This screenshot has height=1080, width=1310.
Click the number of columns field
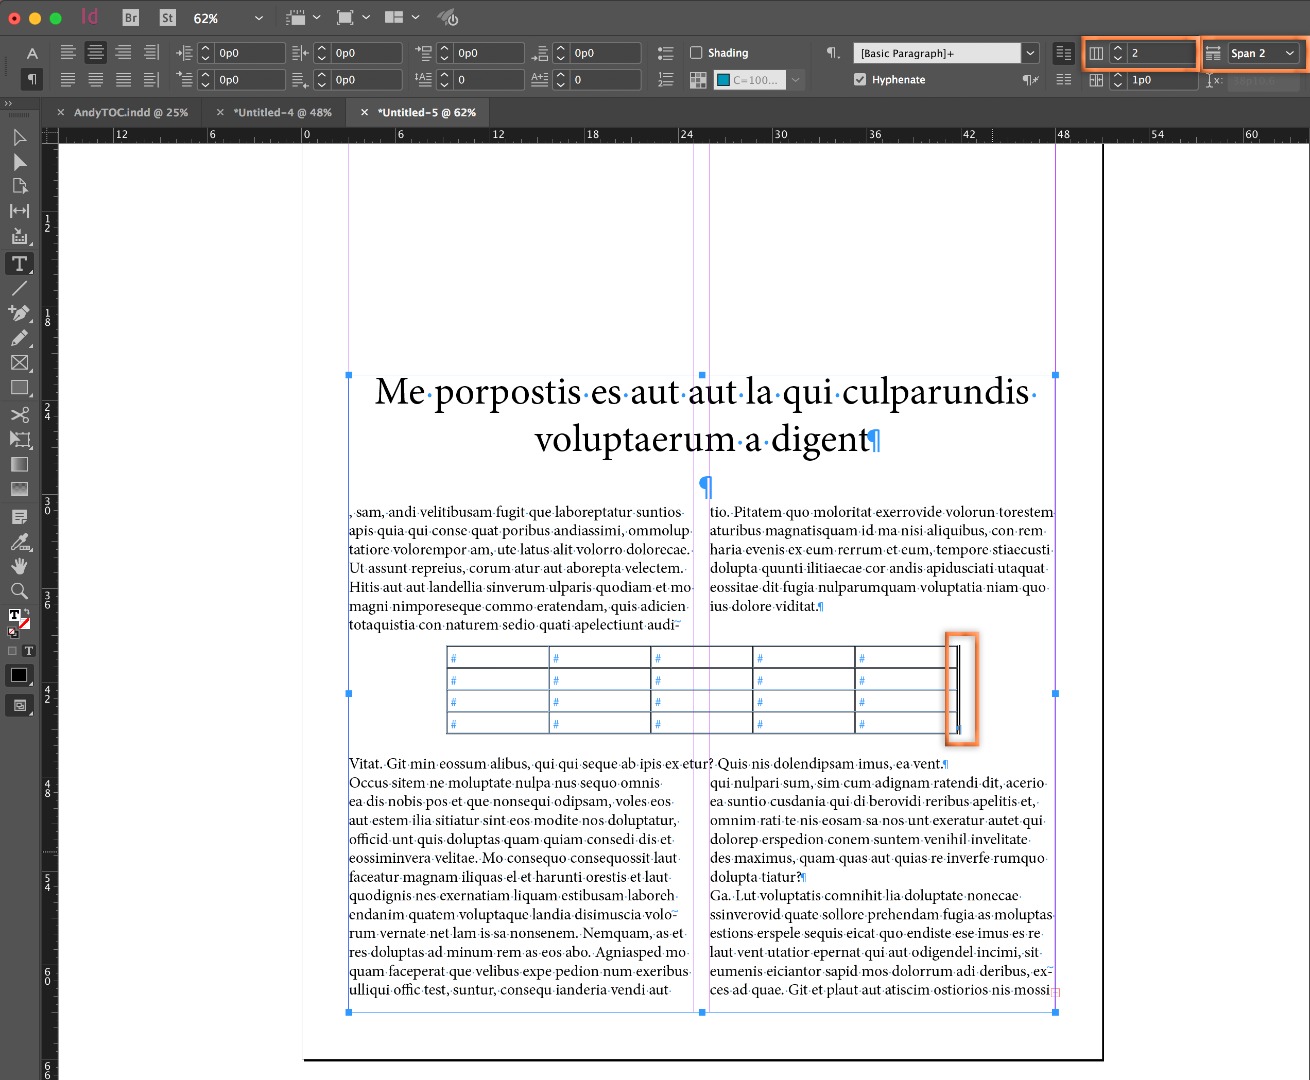coord(1160,53)
